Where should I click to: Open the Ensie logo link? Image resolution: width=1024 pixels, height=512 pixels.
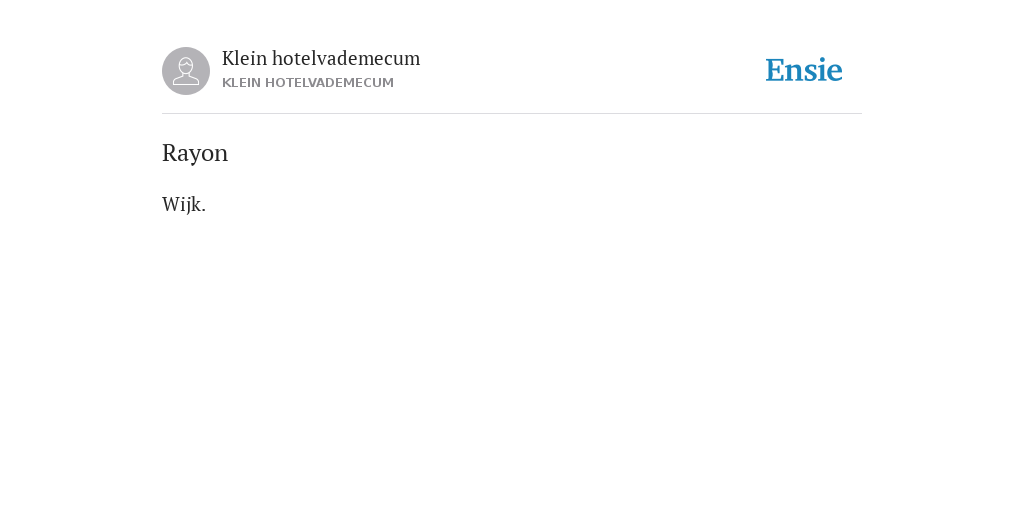click(804, 70)
